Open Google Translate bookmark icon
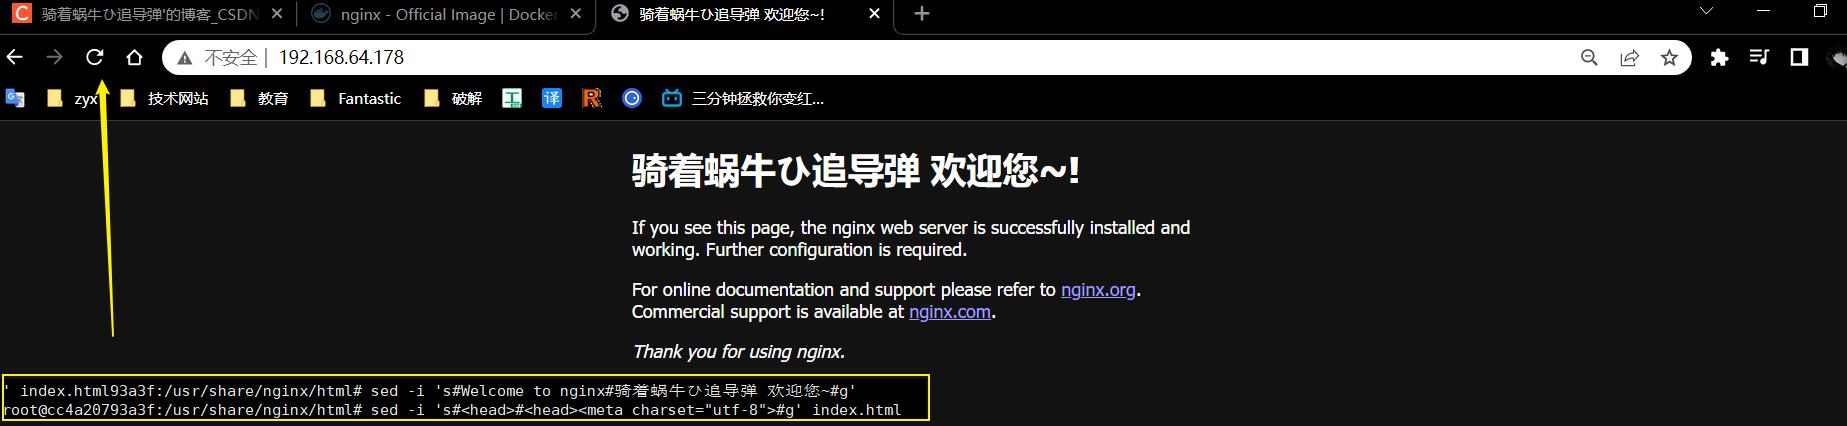The image size is (1847, 426). (15, 98)
